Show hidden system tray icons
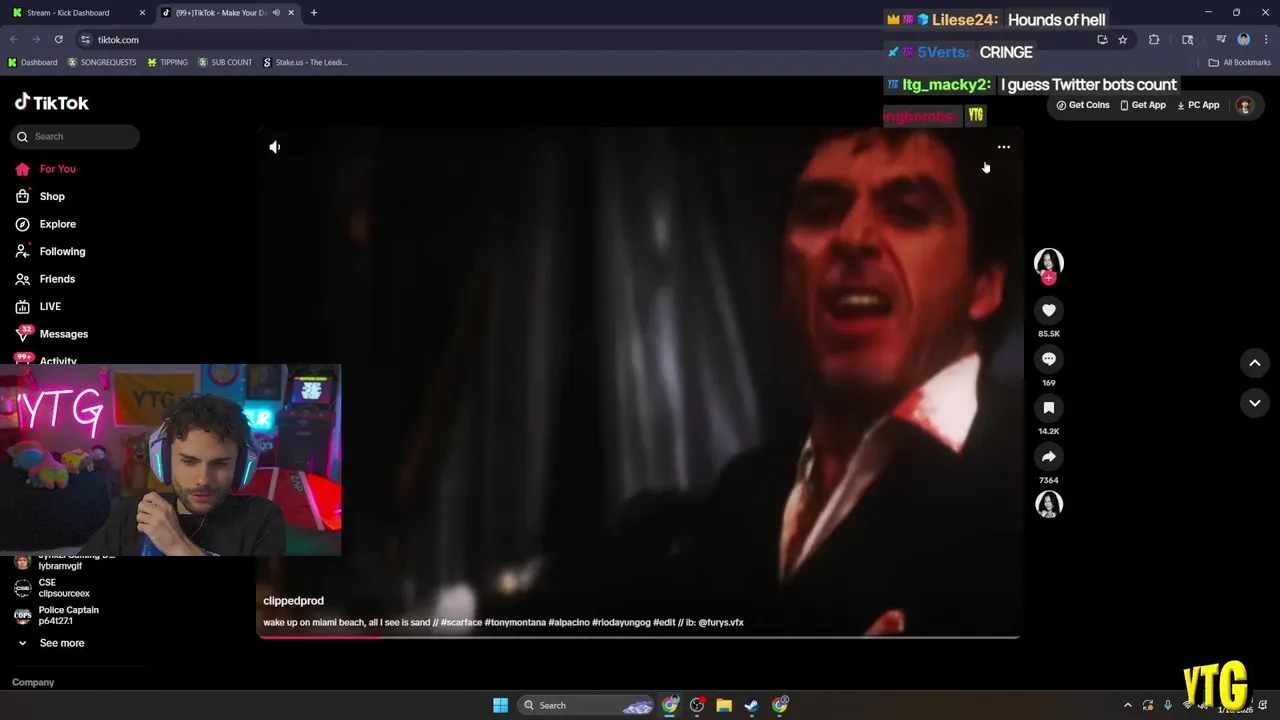Image resolution: width=1280 pixels, height=720 pixels. 1128,705
